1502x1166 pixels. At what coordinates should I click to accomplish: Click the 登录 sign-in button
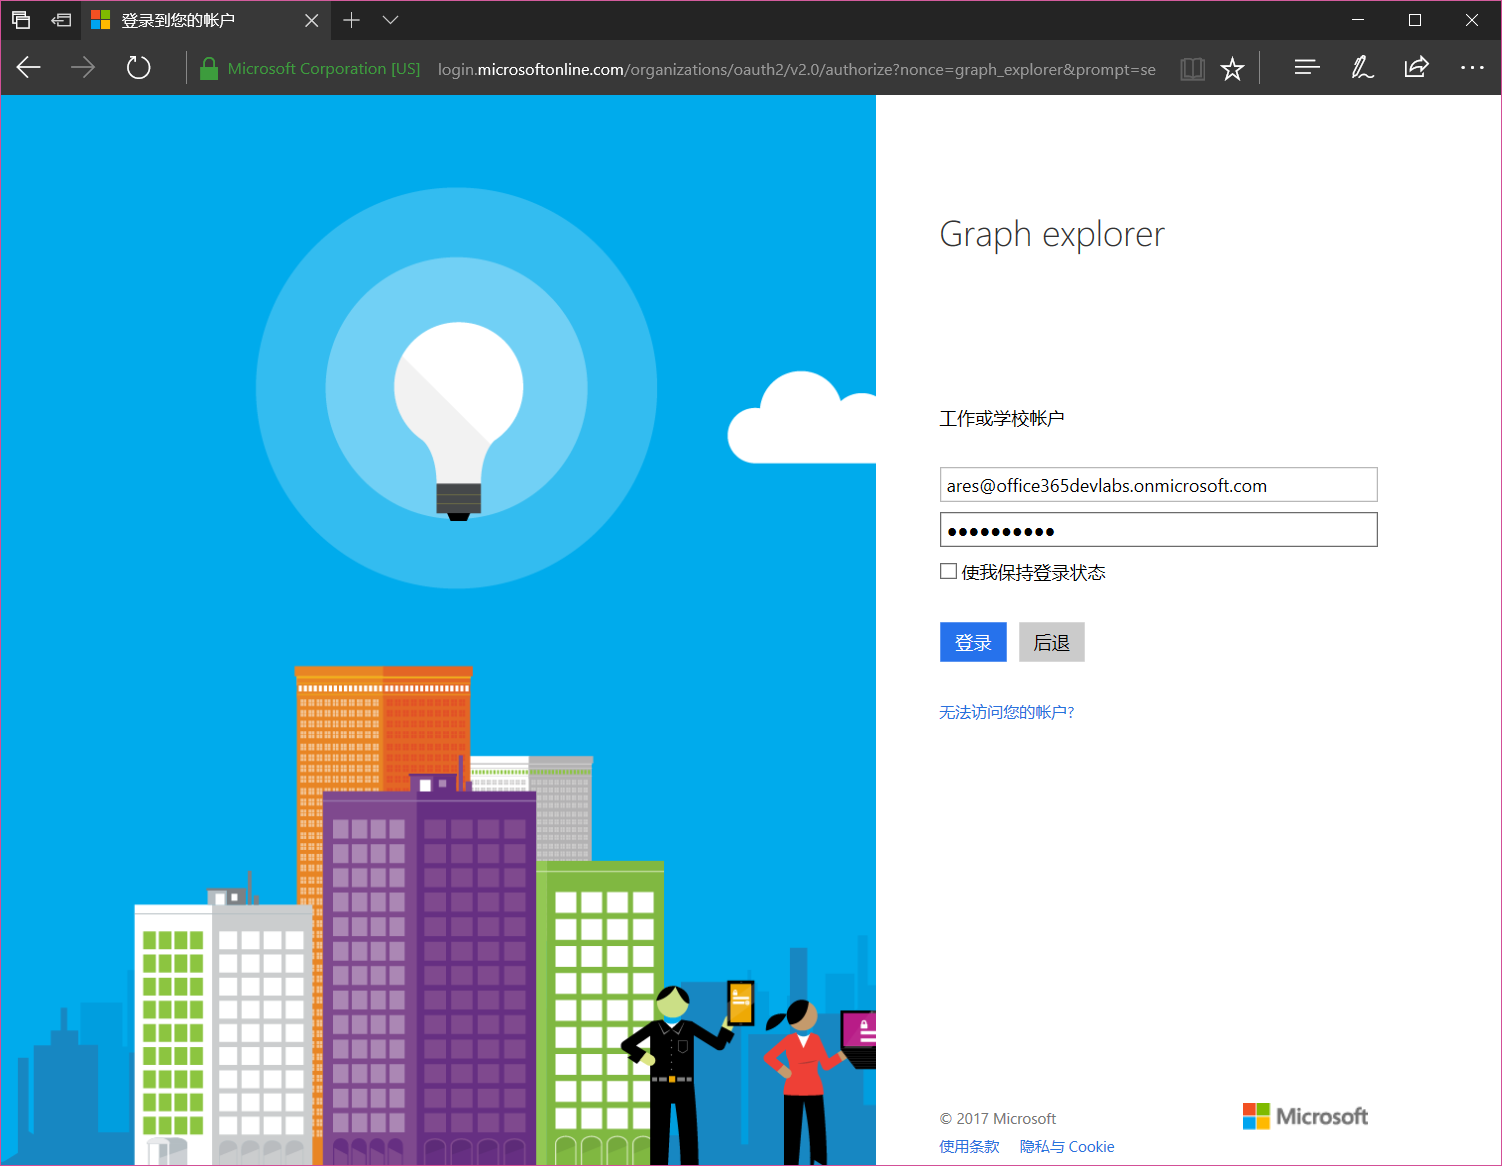pos(973,642)
